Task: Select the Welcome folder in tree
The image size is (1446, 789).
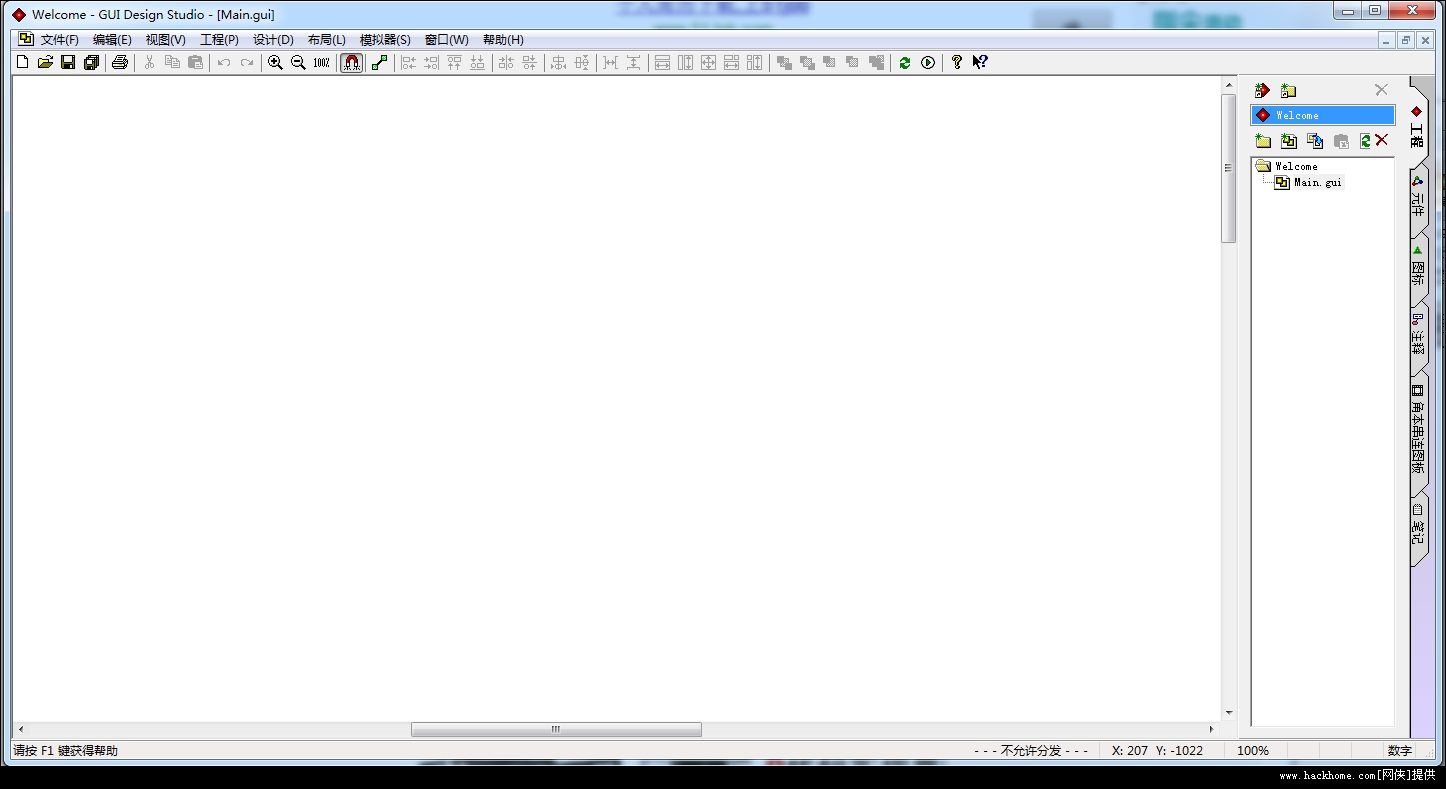Action: click(x=1287, y=166)
